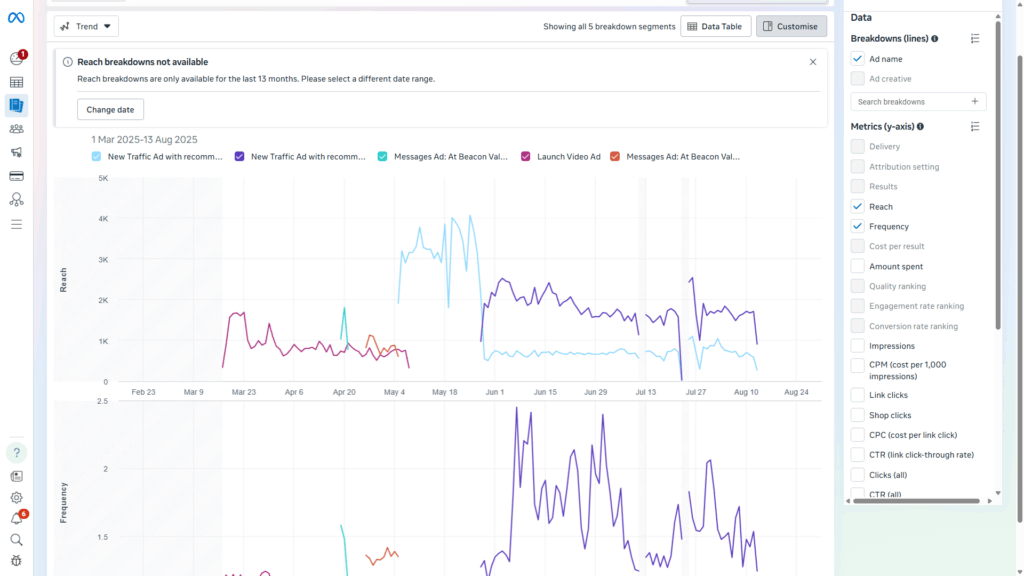Open the search magnifier icon
This screenshot has height=576, width=1024.
pyautogui.click(x=16, y=539)
